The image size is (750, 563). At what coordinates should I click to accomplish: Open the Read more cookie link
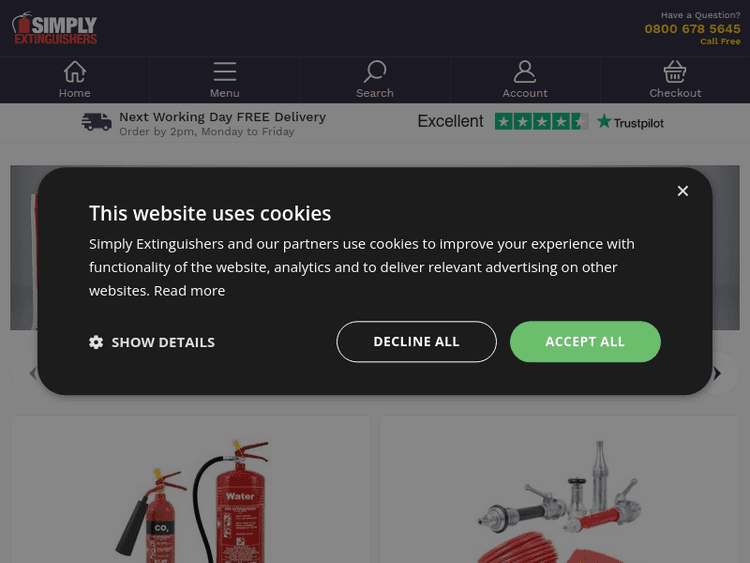[x=189, y=291]
